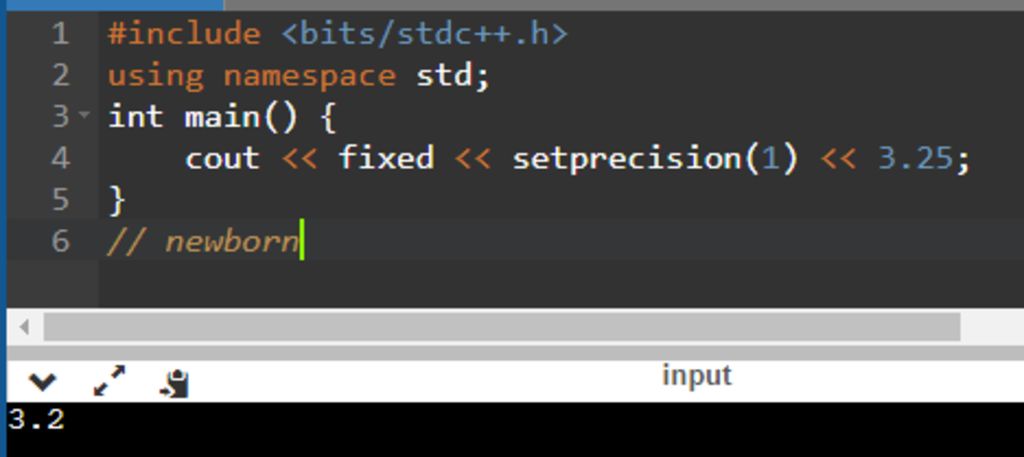Screen dimensions: 1024x457
Task: Expand the console to fullscreen
Action: pyautogui.click(x=108, y=381)
